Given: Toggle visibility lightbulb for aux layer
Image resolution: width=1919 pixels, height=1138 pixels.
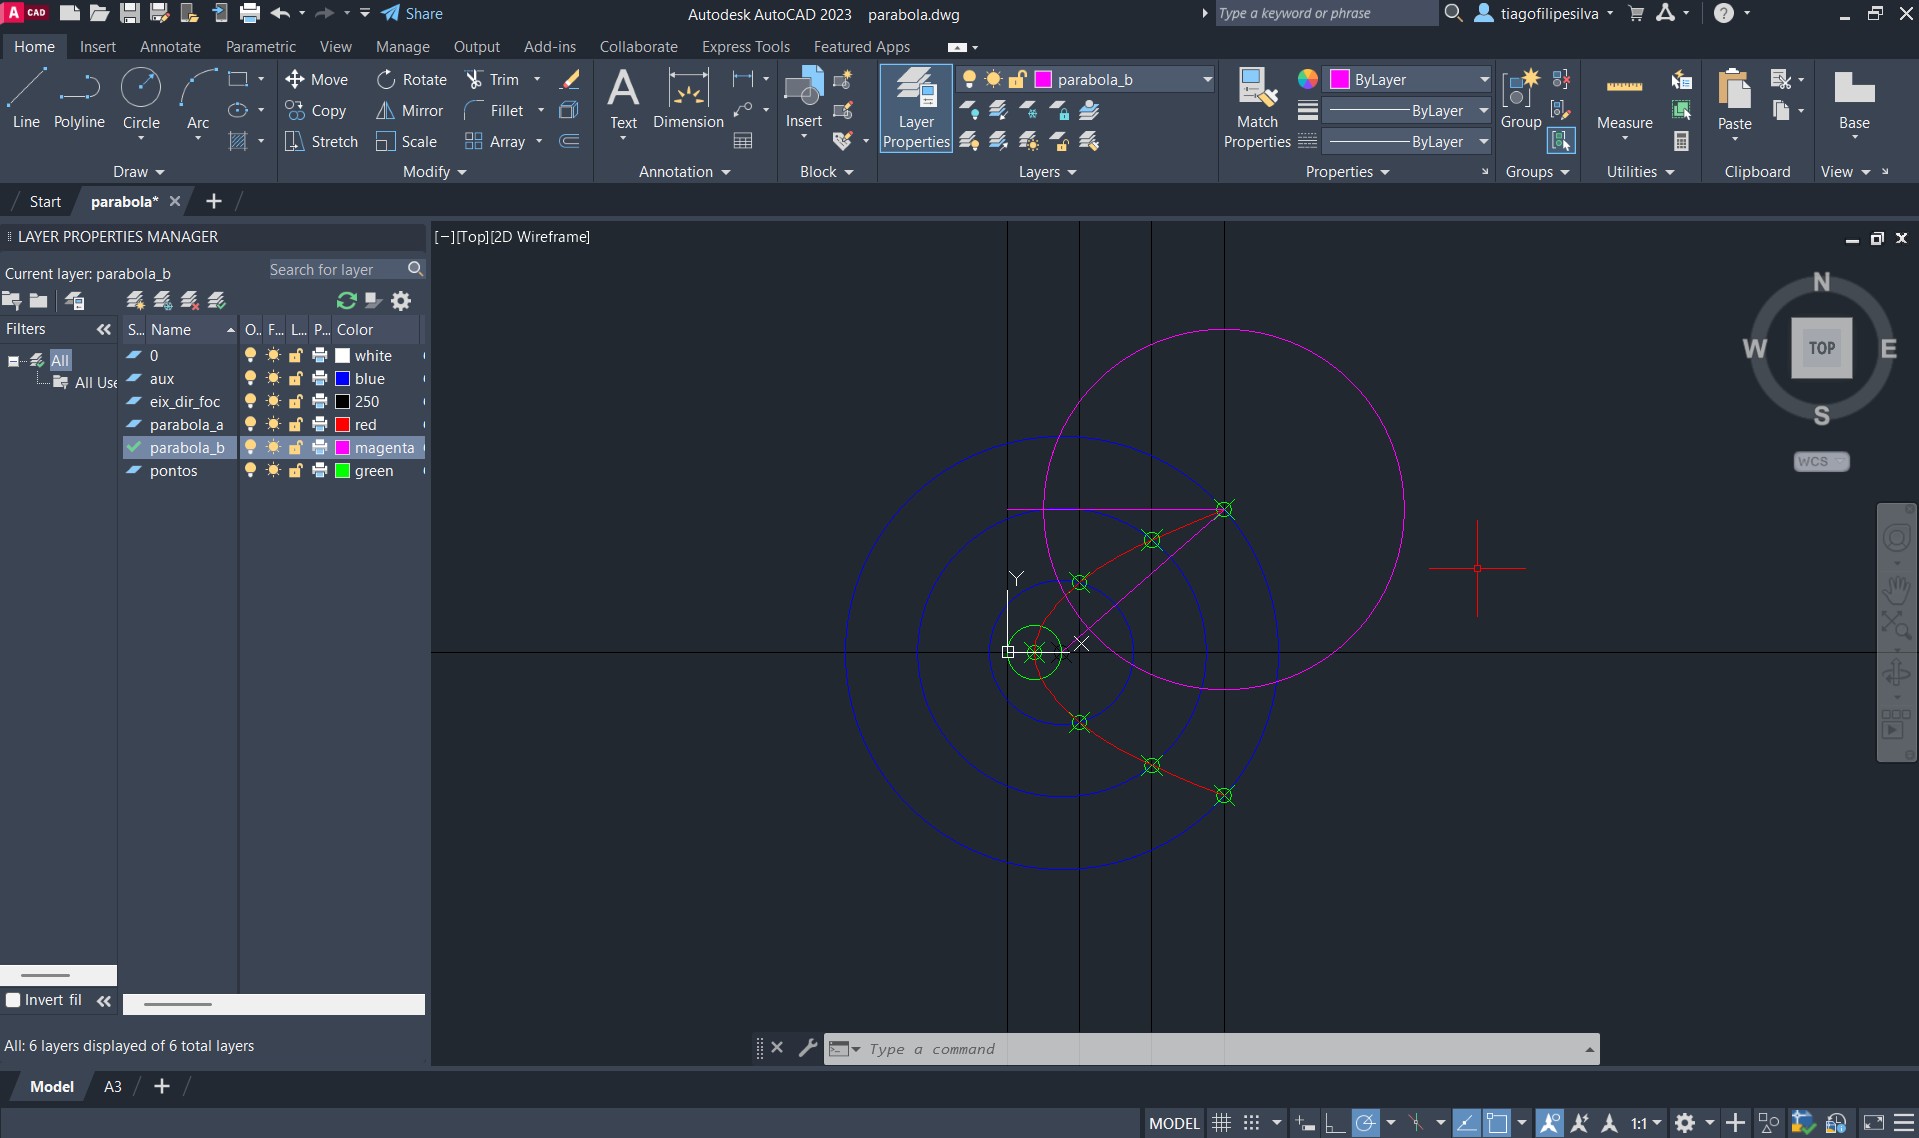Looking at the screenshot, I should point(250,379).
